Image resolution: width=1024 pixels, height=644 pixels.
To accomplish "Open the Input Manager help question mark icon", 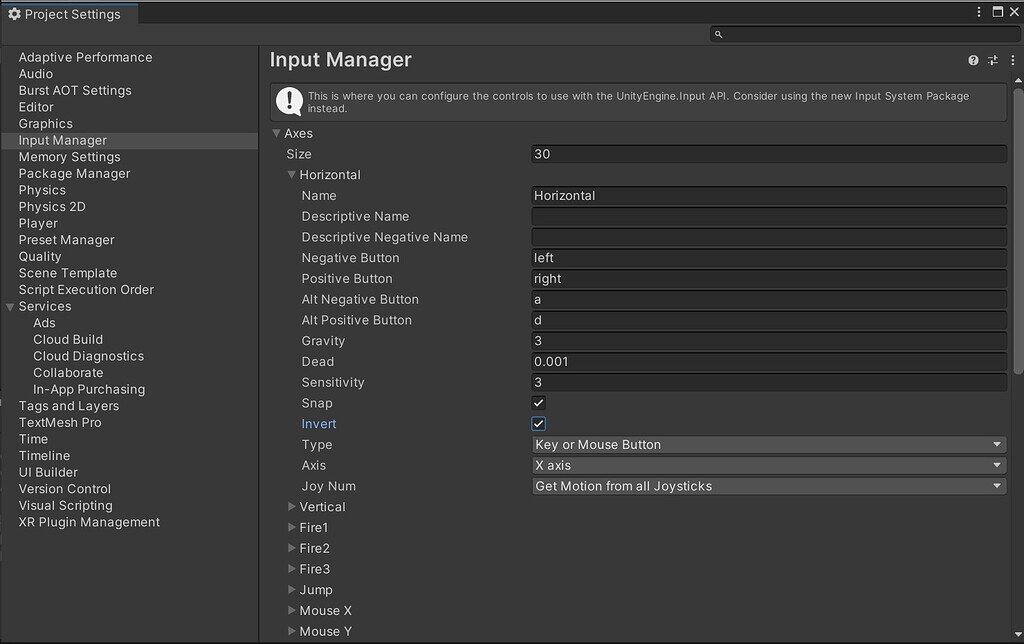I will [972, 60].
